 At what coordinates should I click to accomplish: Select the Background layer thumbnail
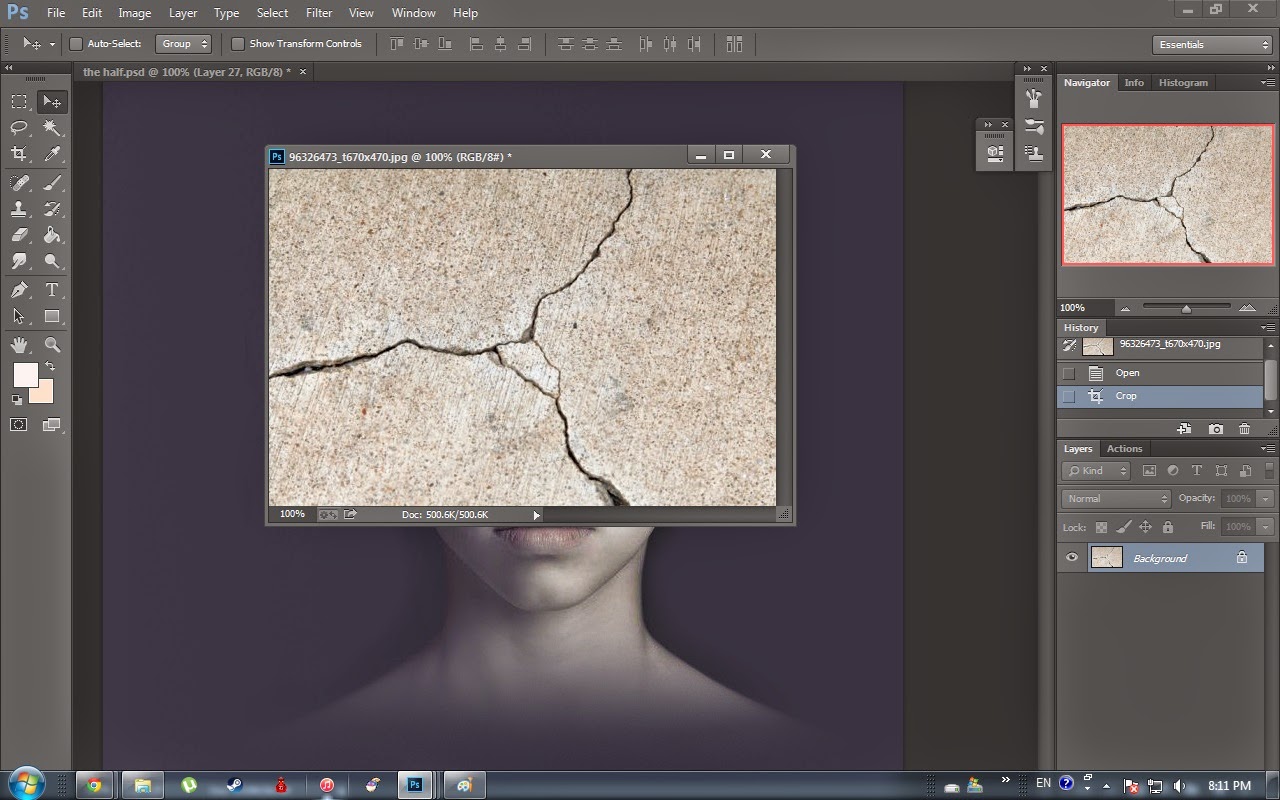pyautogui.click(x=1106, y=558)
